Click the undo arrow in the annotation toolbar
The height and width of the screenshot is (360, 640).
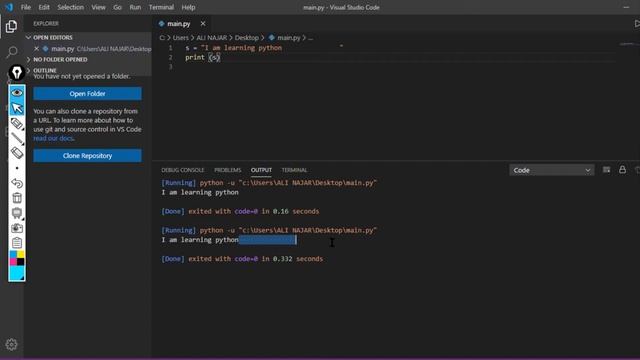tap(17, 183)
